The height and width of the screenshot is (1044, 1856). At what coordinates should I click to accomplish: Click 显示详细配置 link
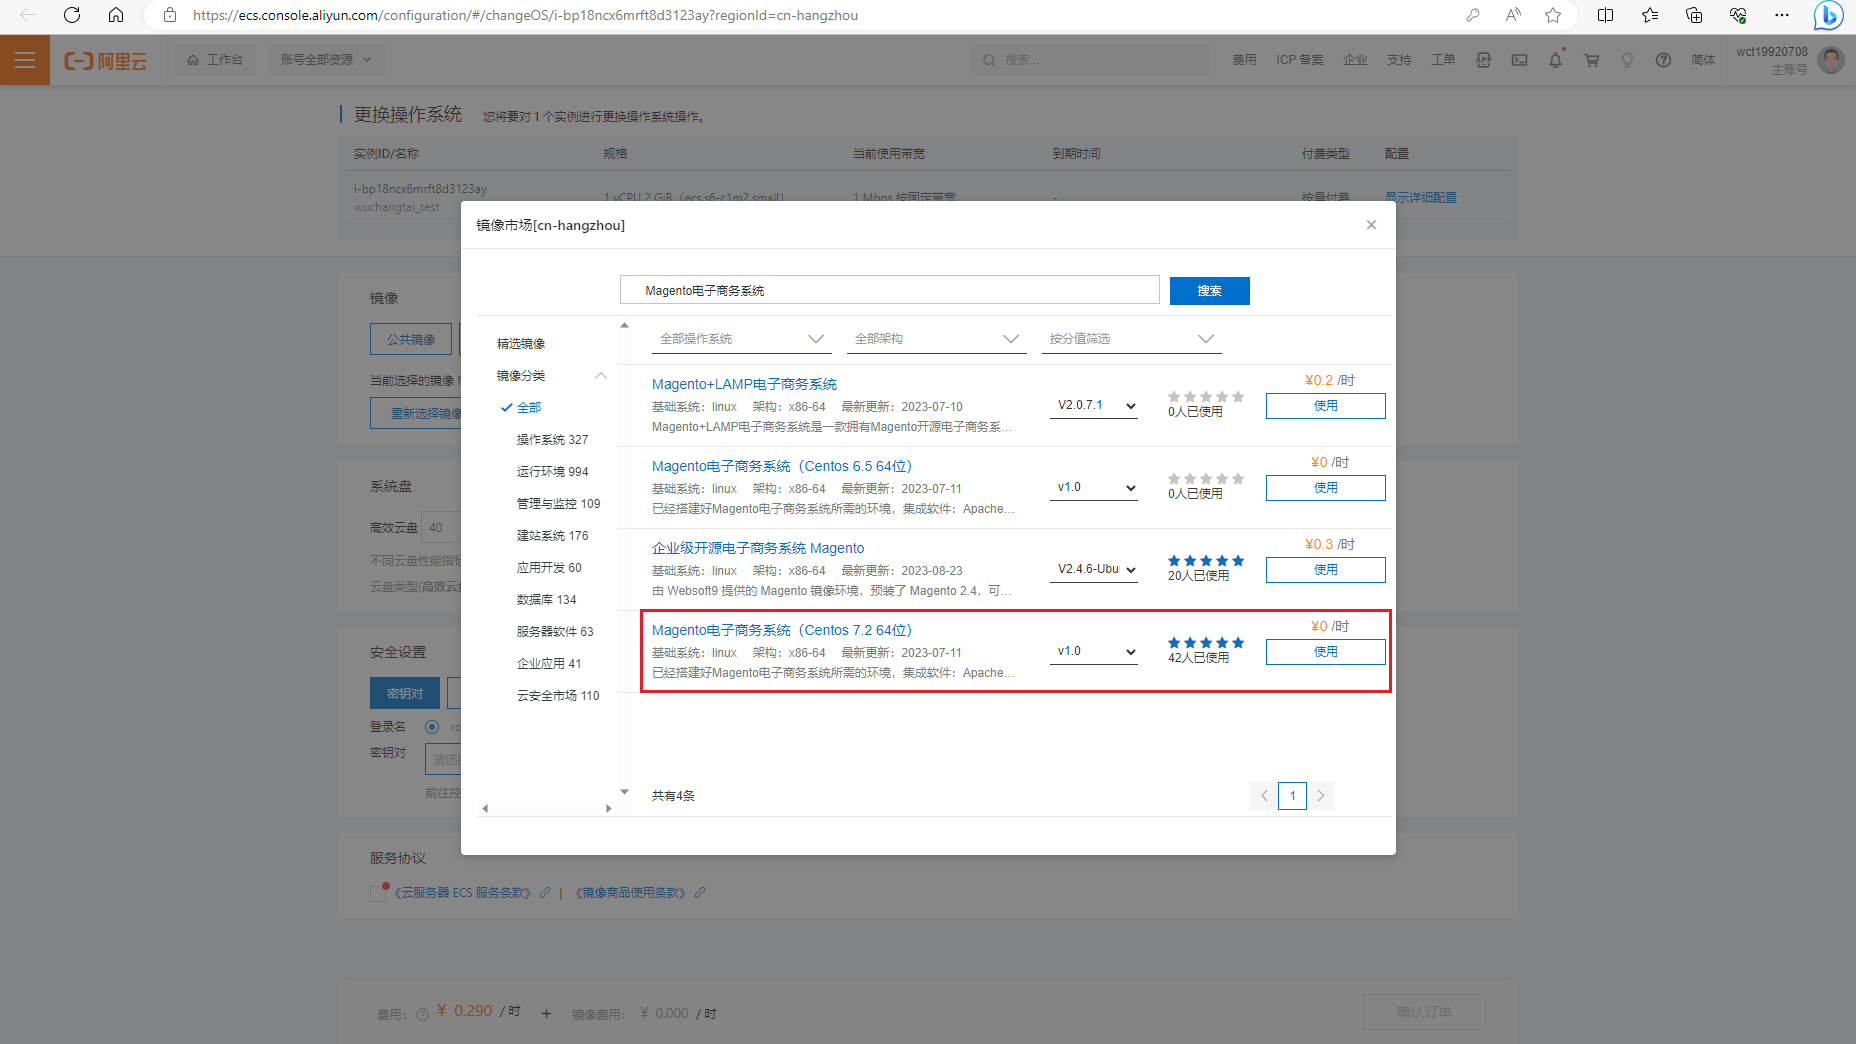click(1421, 198)
